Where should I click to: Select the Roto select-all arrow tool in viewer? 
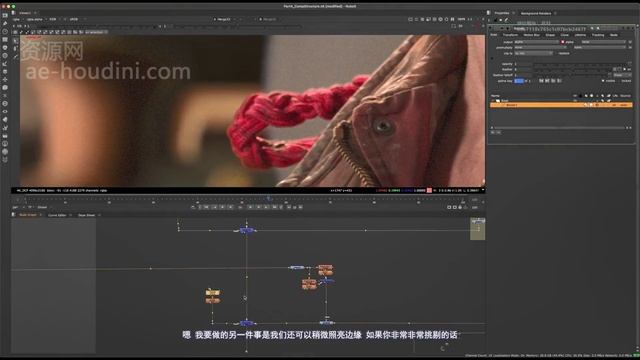(16, 41)
